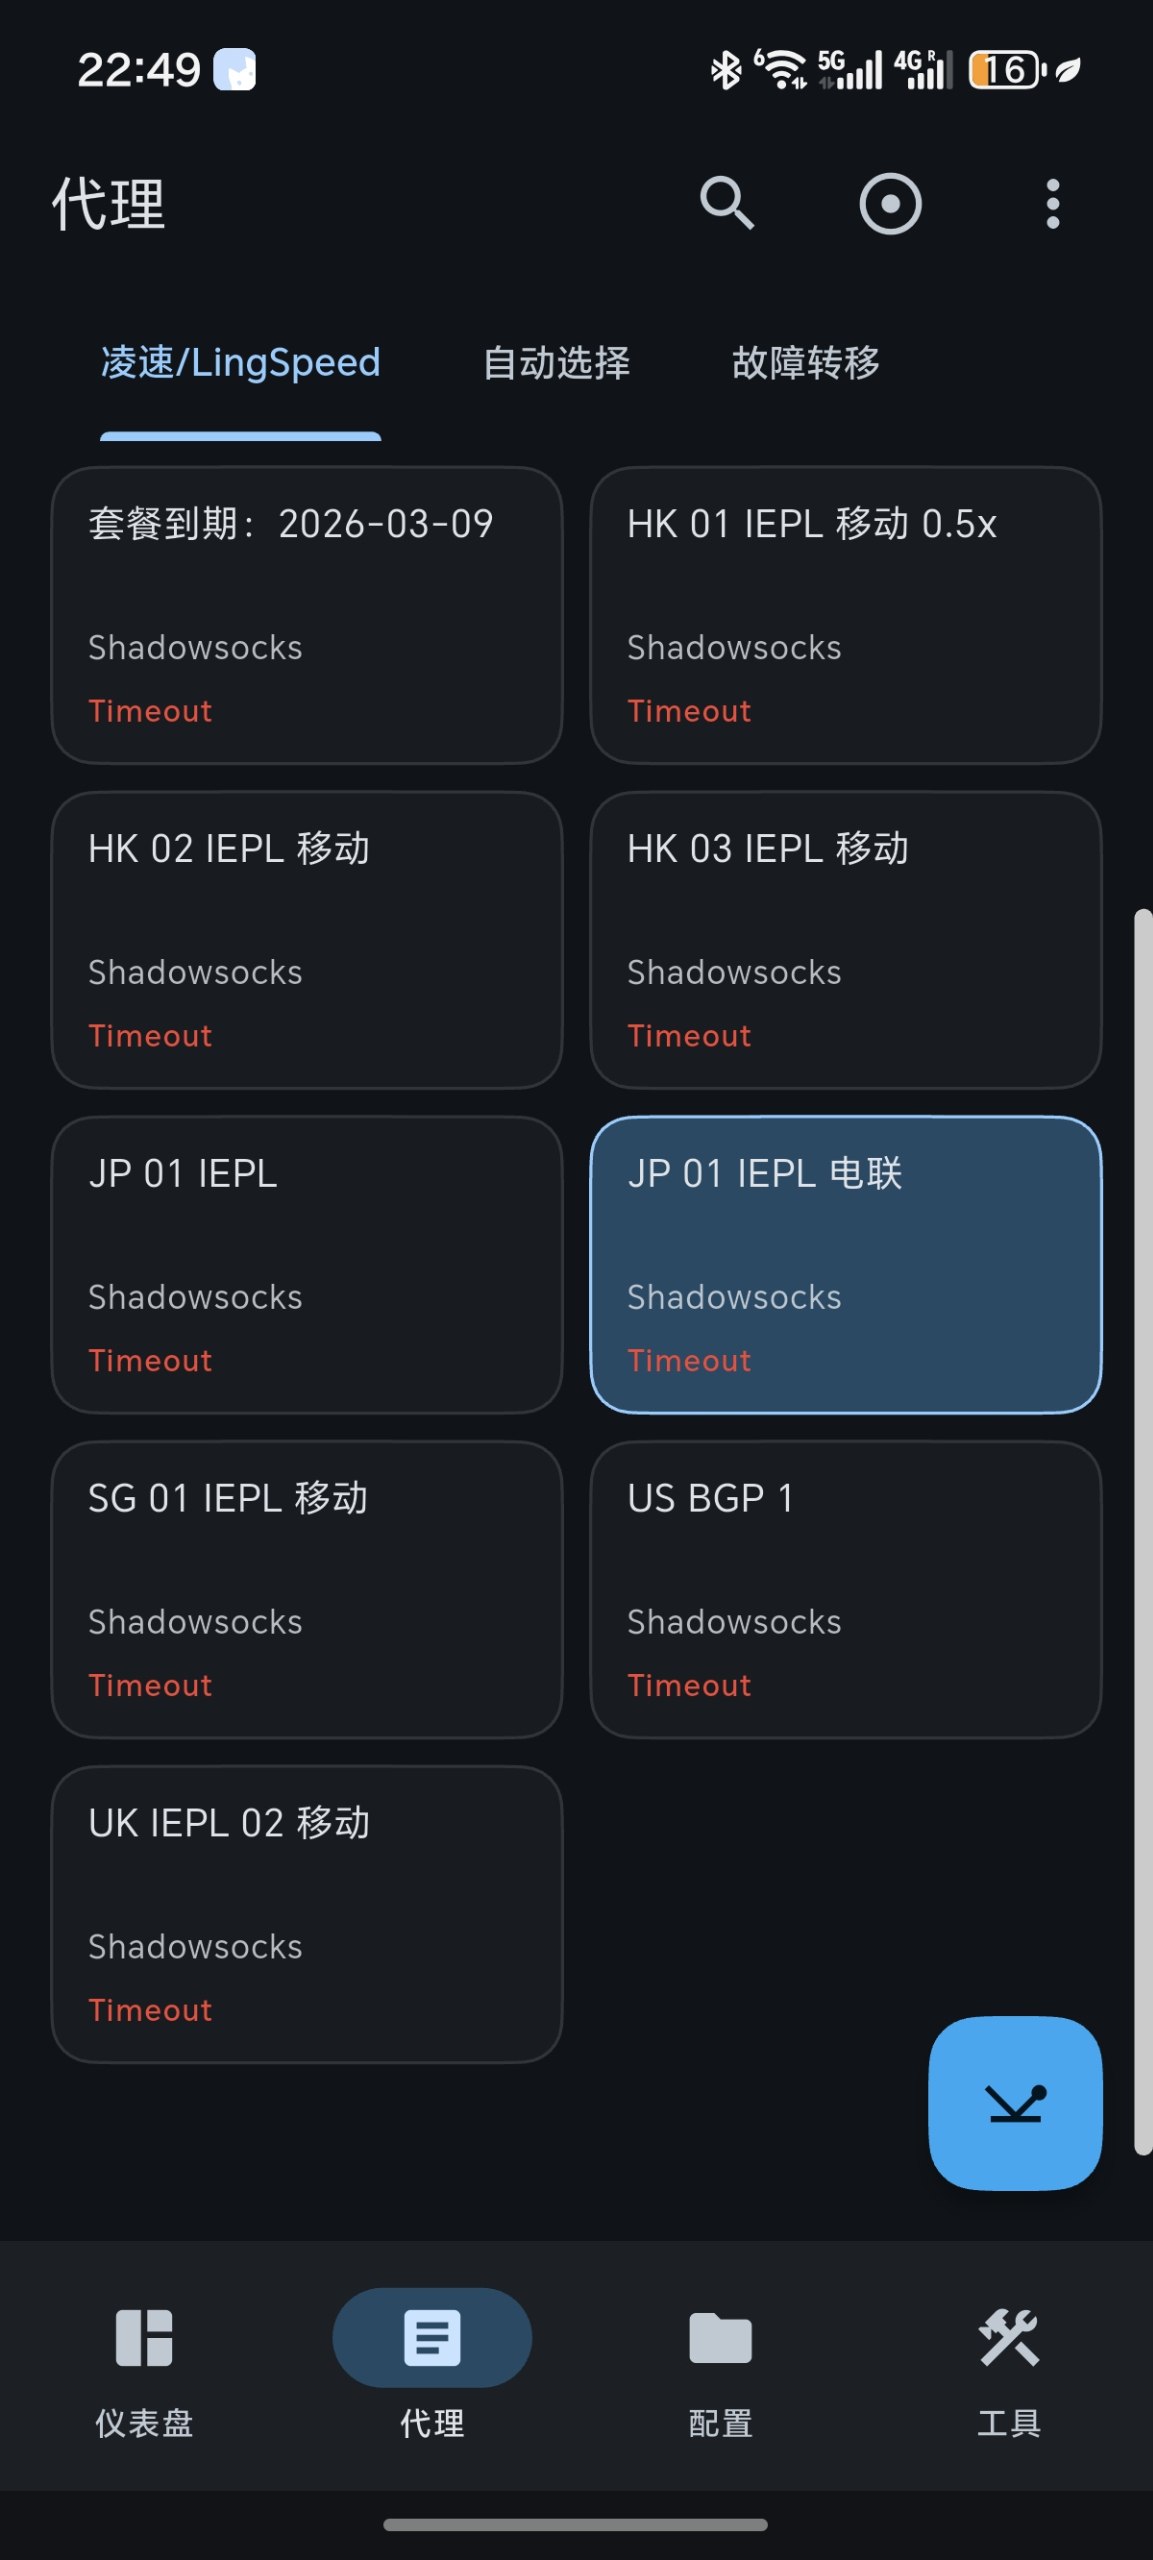The image size is (1153, 2560).
Task: Choose the UK IEPL 02 移动 node
Action: click(306, 1914)
